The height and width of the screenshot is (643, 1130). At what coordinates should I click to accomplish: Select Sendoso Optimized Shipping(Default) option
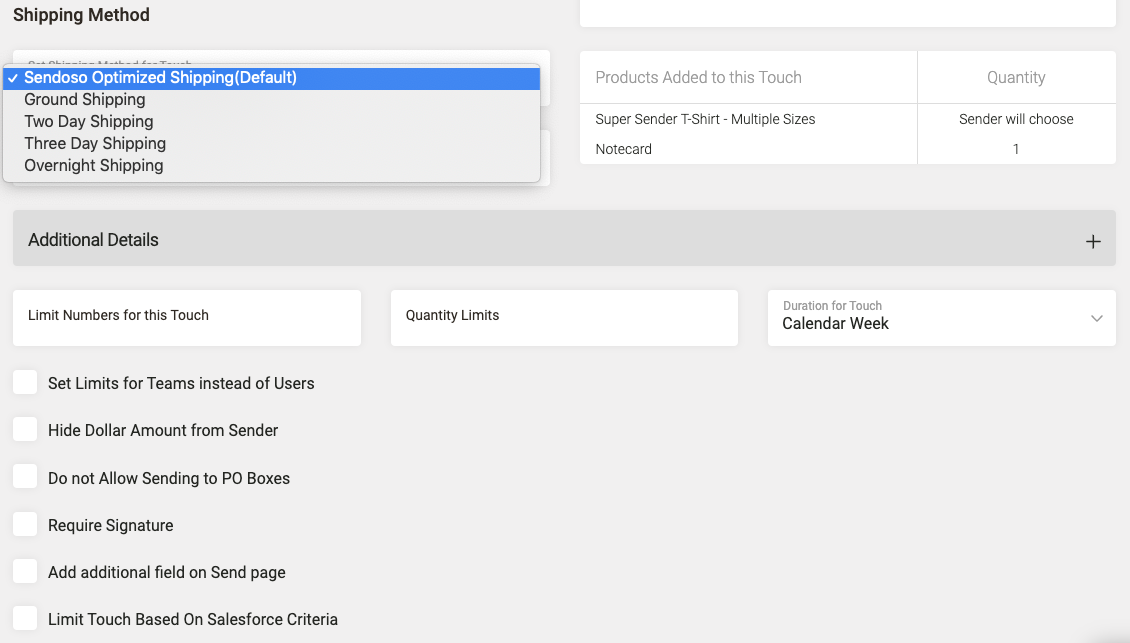[x=160, y=78]
